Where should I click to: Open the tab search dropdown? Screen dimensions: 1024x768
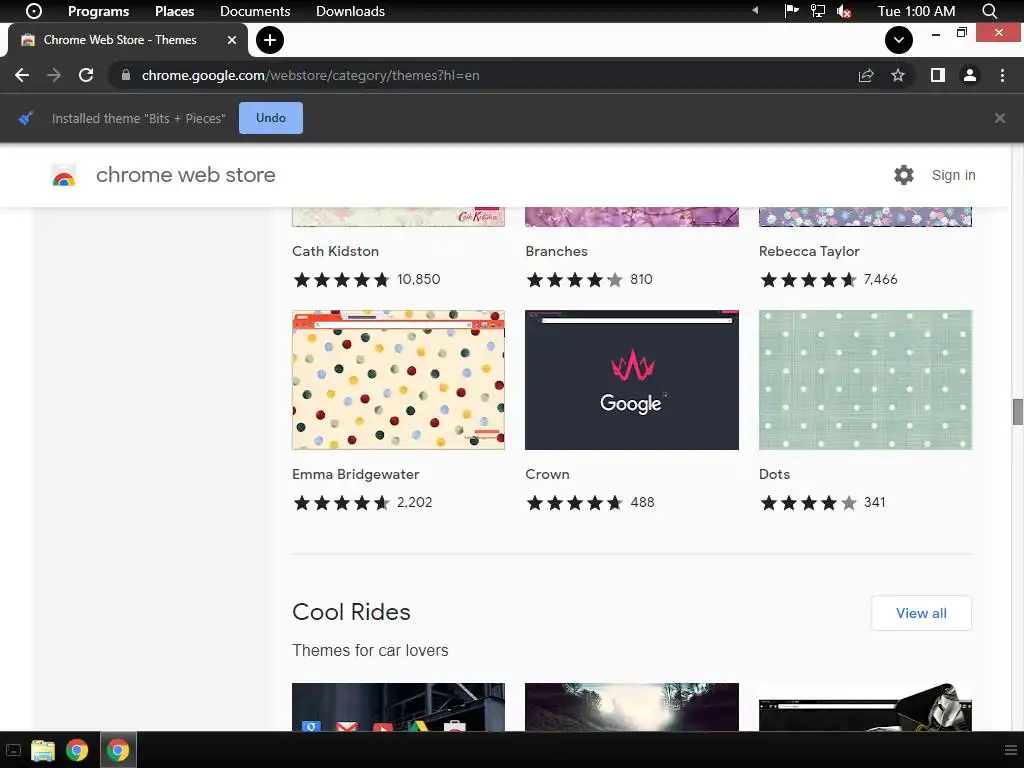click(x=899, y=40)
